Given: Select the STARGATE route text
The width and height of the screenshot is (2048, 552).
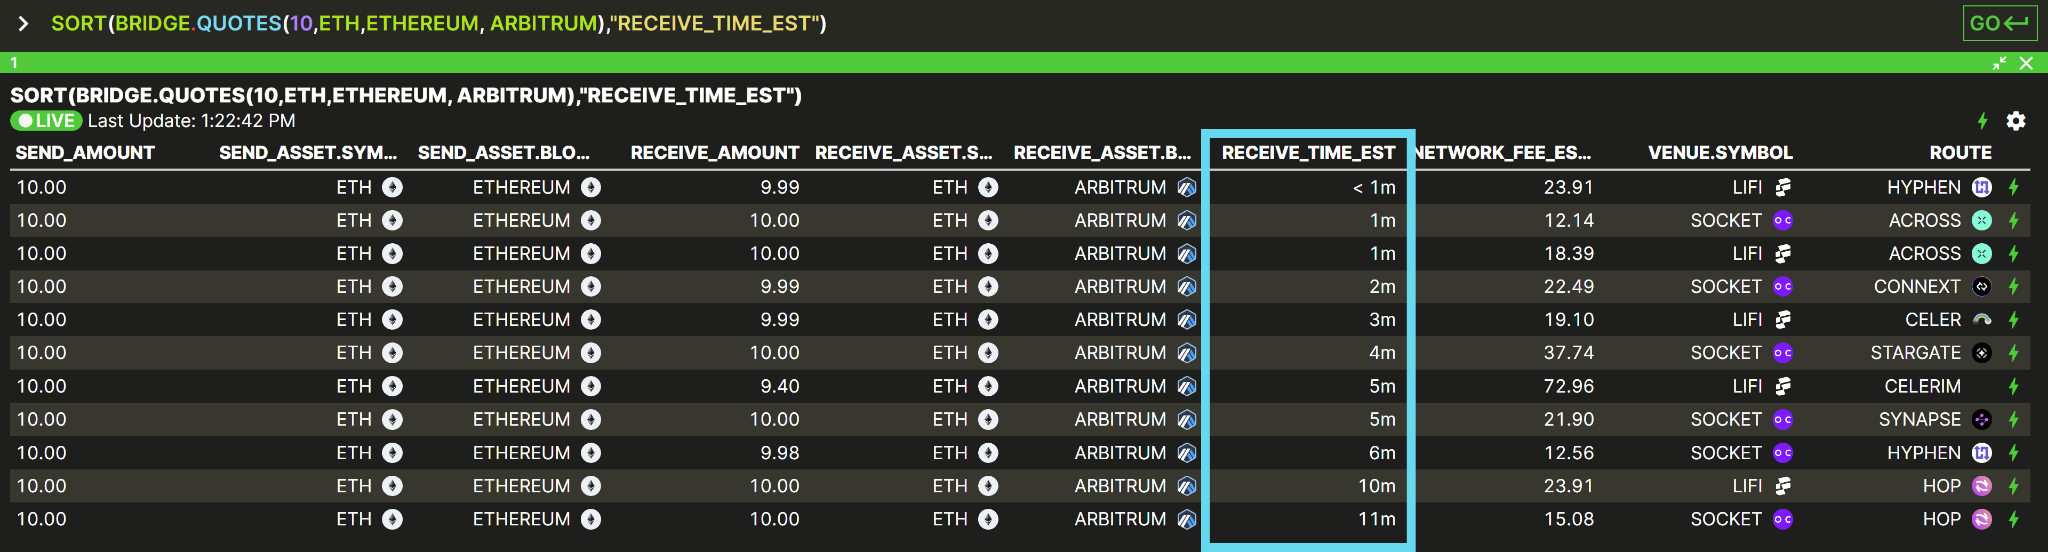Looking at the screenshot, I should pyautogui.click(x=1915, y=353).
